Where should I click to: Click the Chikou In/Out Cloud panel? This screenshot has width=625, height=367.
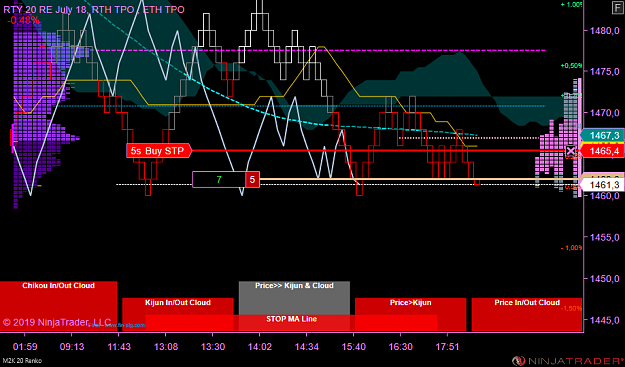(58, 306)
